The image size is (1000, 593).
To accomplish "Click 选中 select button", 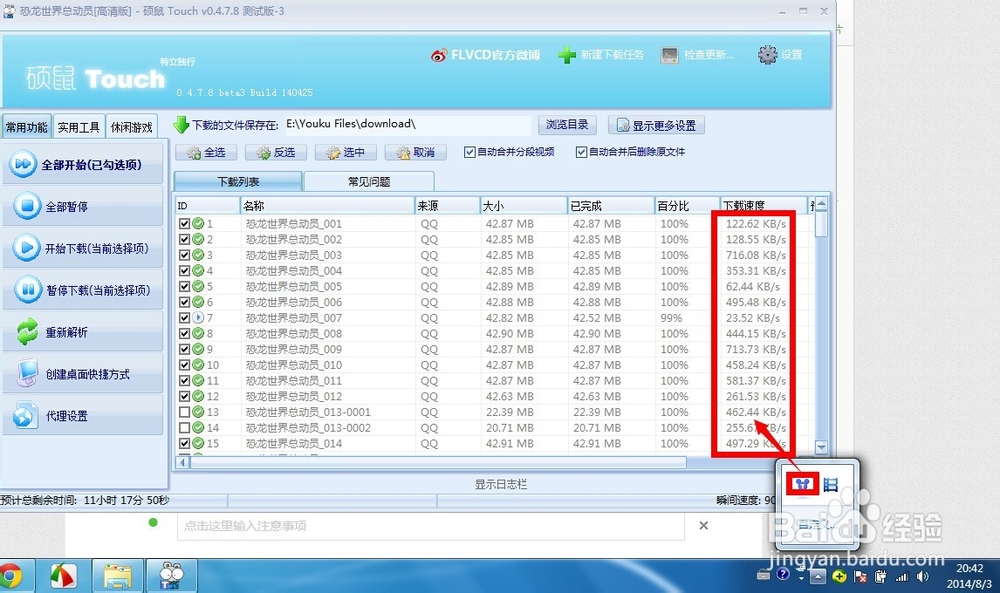I will click(346, 152).
